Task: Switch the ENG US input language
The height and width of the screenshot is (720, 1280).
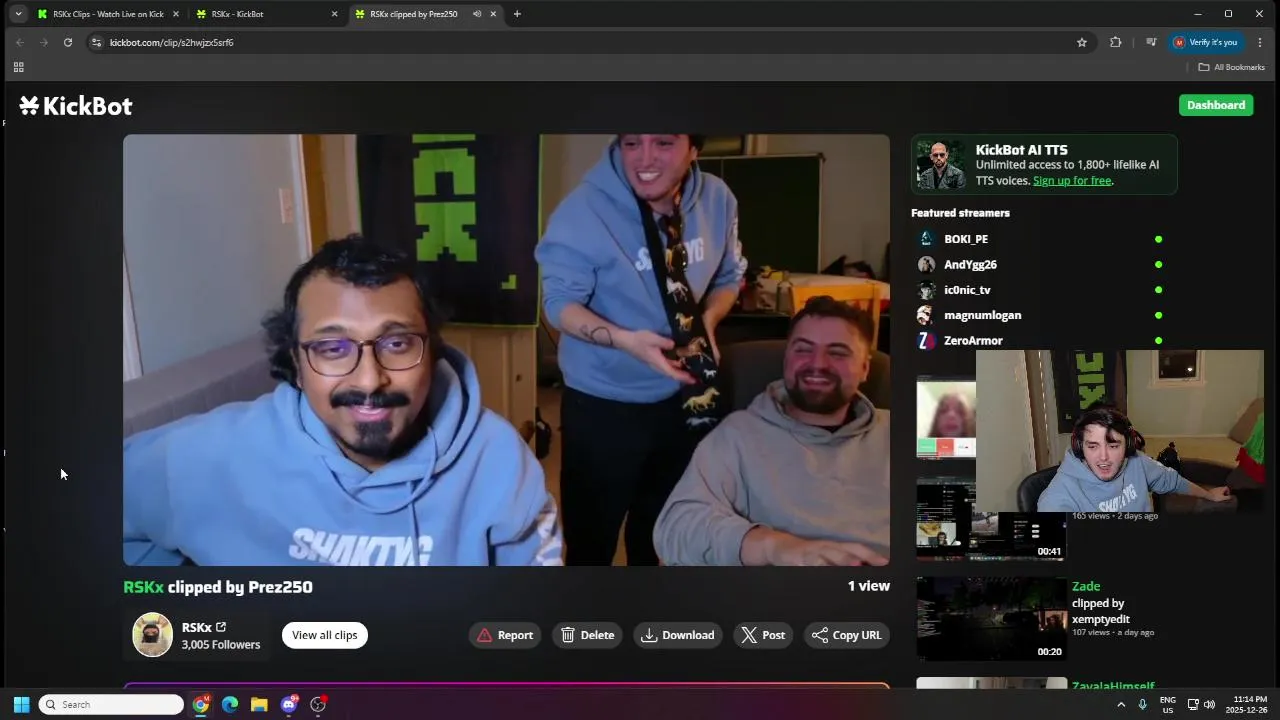Action: pos(1168,705)
